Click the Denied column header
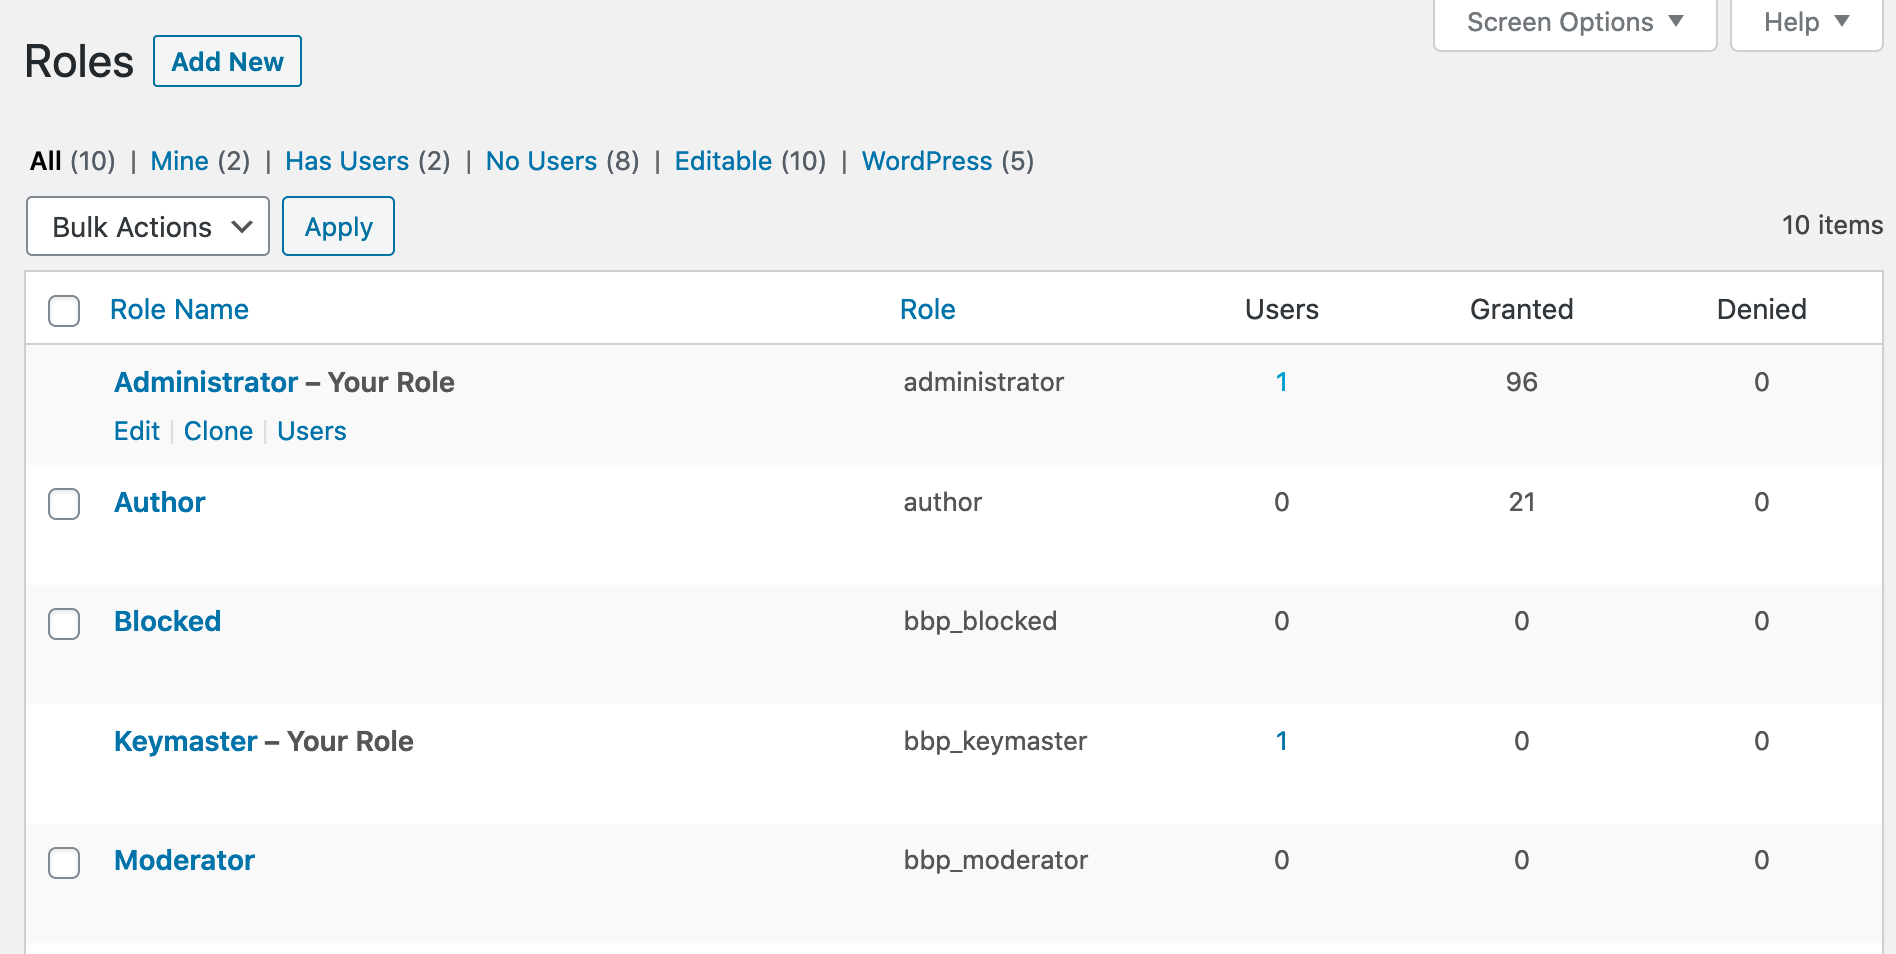This screenshot has height=954, width=1896. pos(1761,310)
